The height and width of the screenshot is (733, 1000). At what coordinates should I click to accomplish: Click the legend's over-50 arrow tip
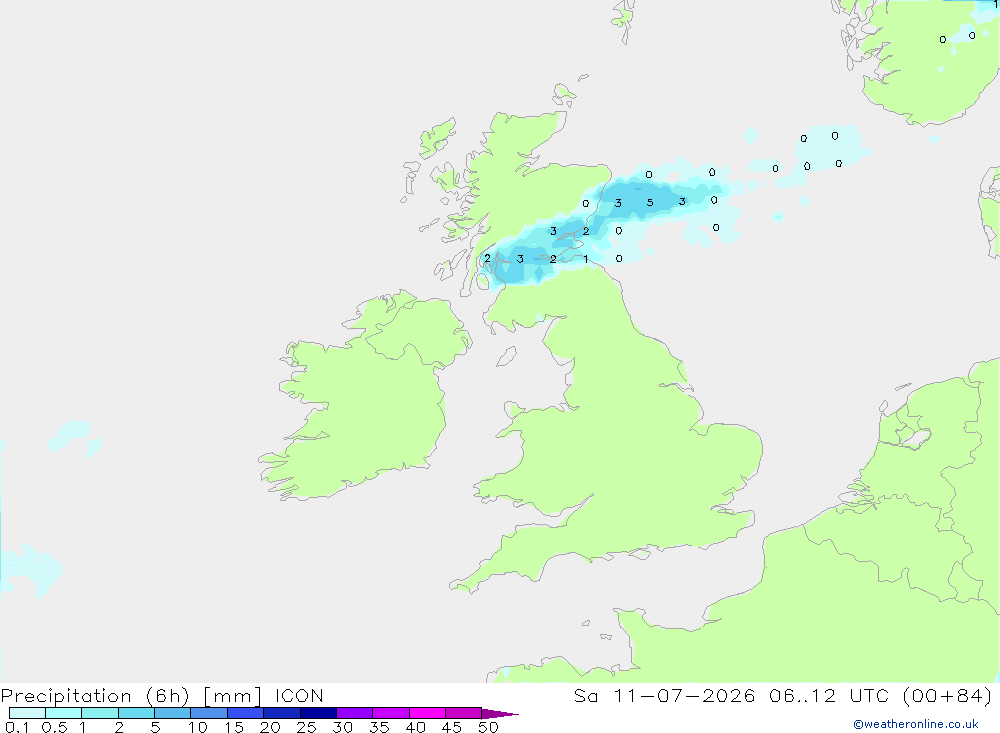click(x=500, y=714)
